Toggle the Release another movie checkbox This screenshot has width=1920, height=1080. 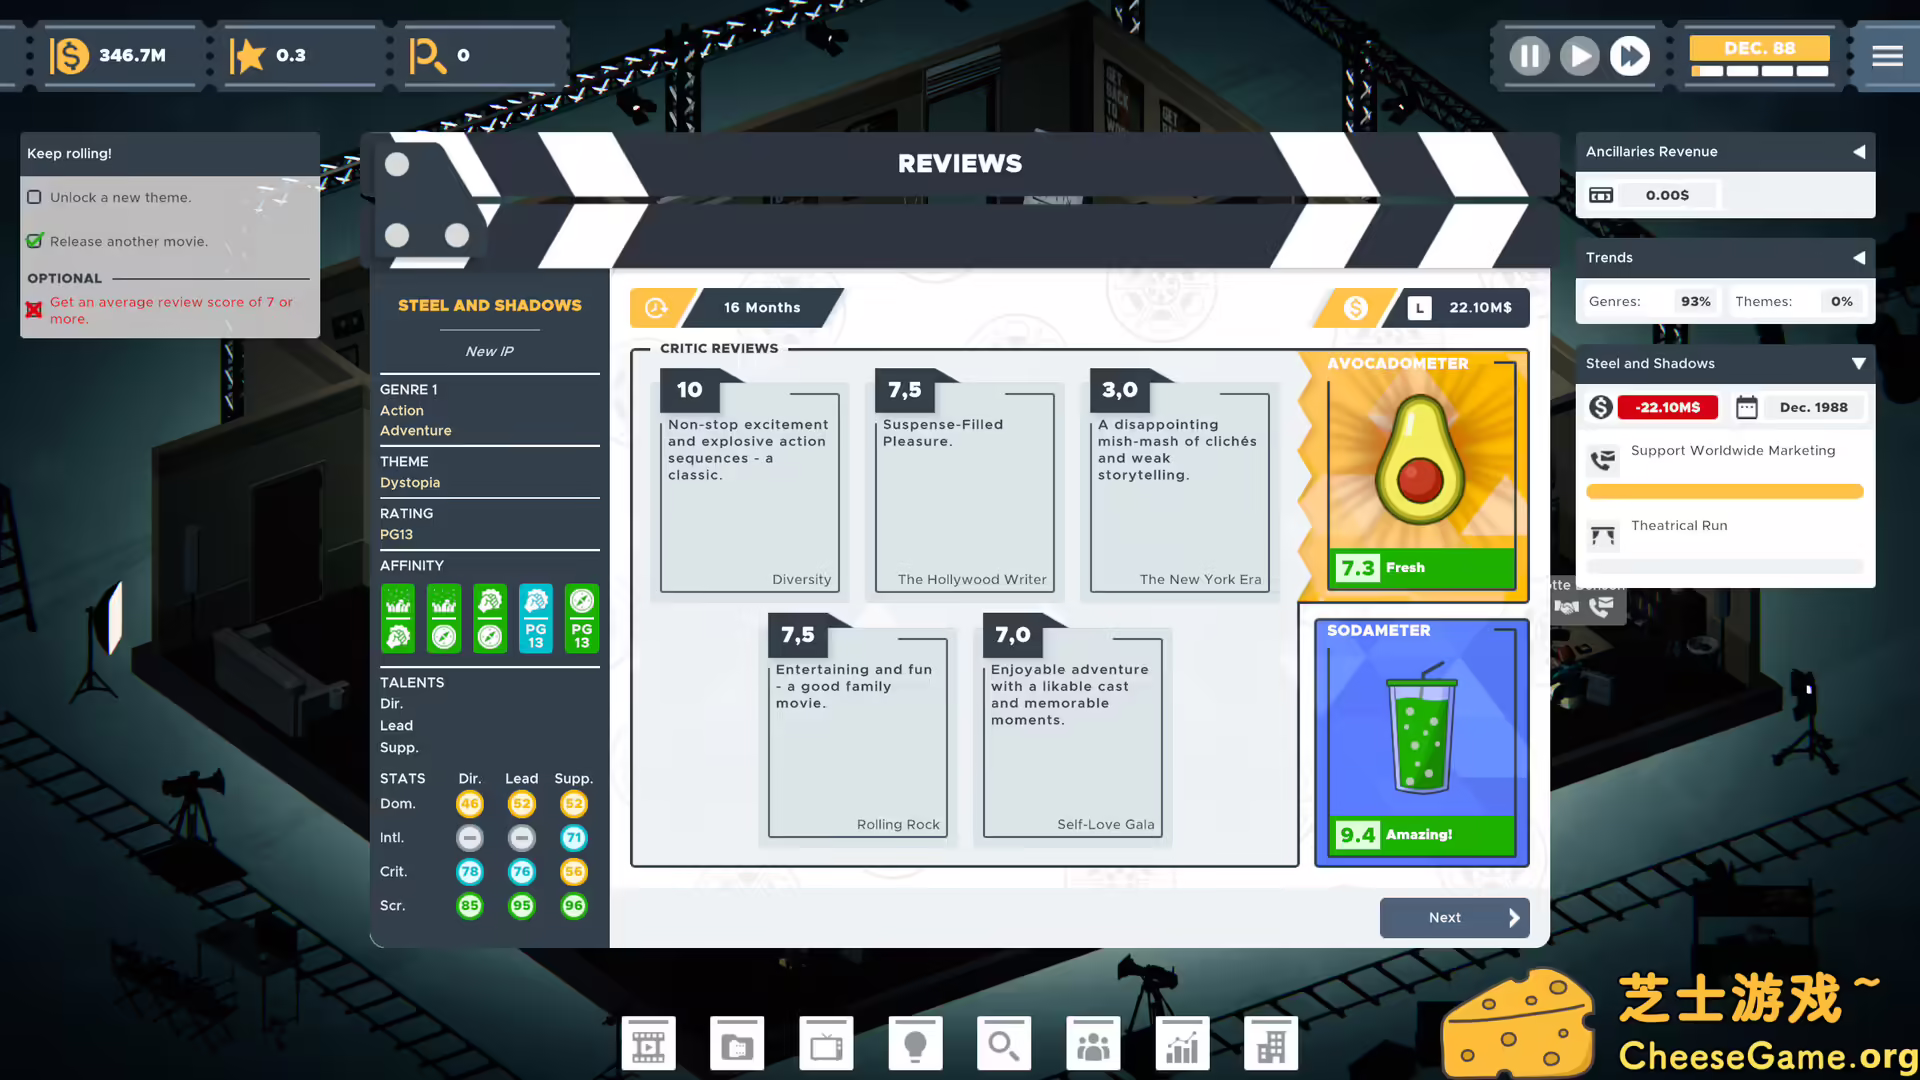36,240
